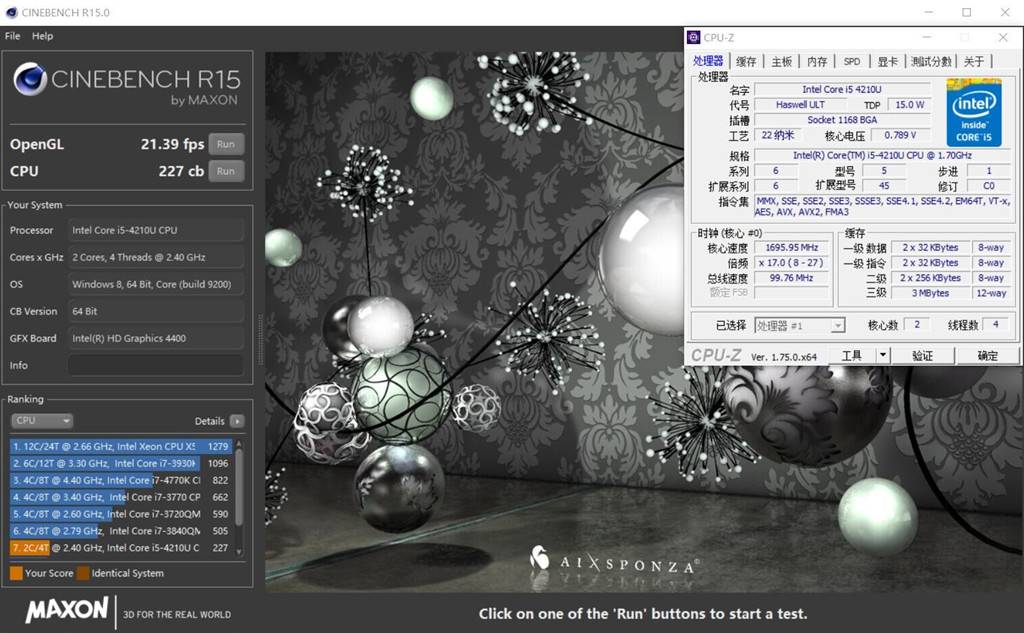The image size is (1024, 633).
Task: Click the Cinebench app icon in title bar
Action: click(11, 13)
